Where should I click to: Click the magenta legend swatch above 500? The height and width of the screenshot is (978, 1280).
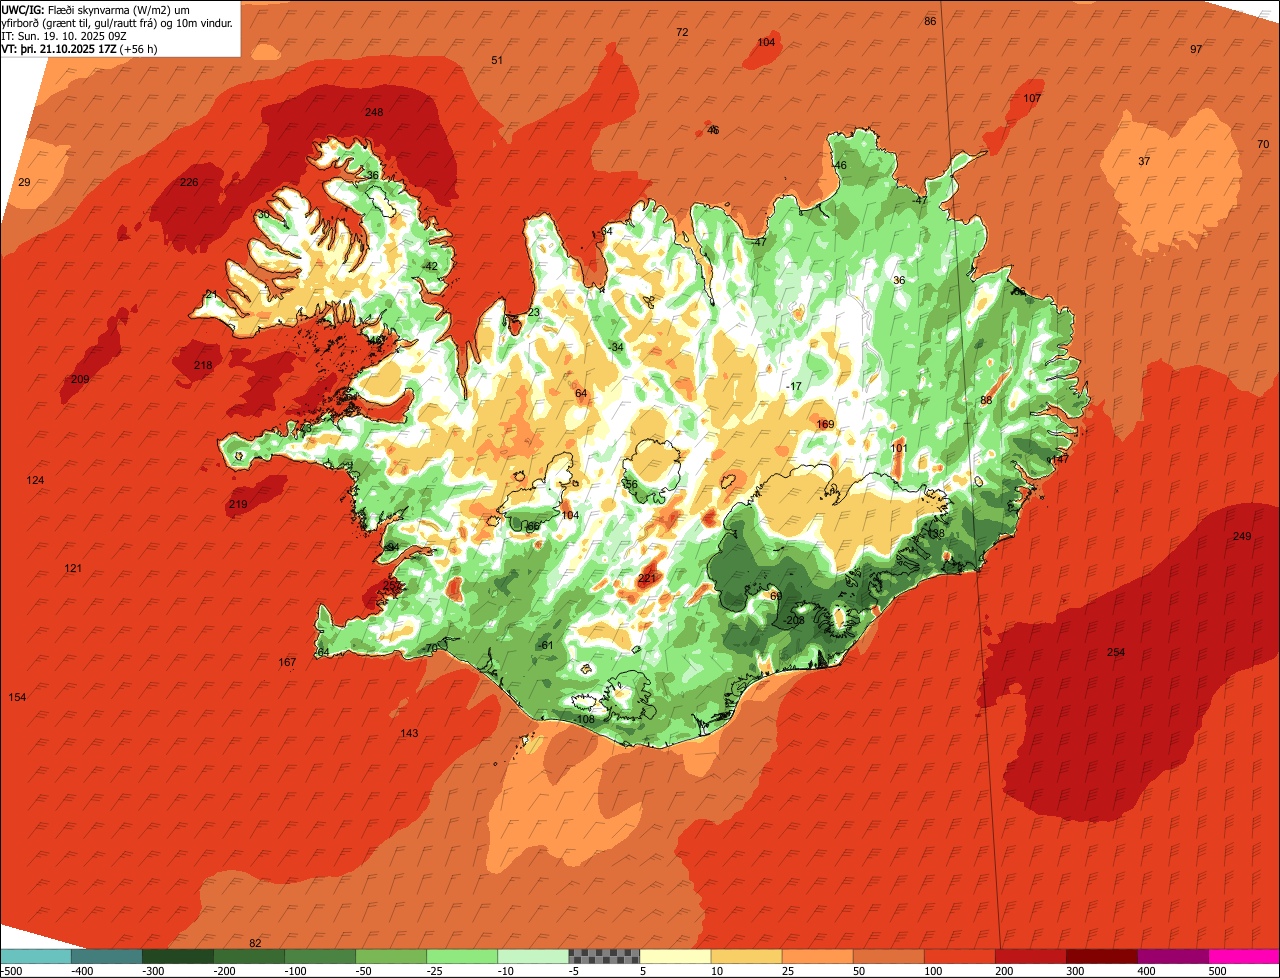(1244, 955)
